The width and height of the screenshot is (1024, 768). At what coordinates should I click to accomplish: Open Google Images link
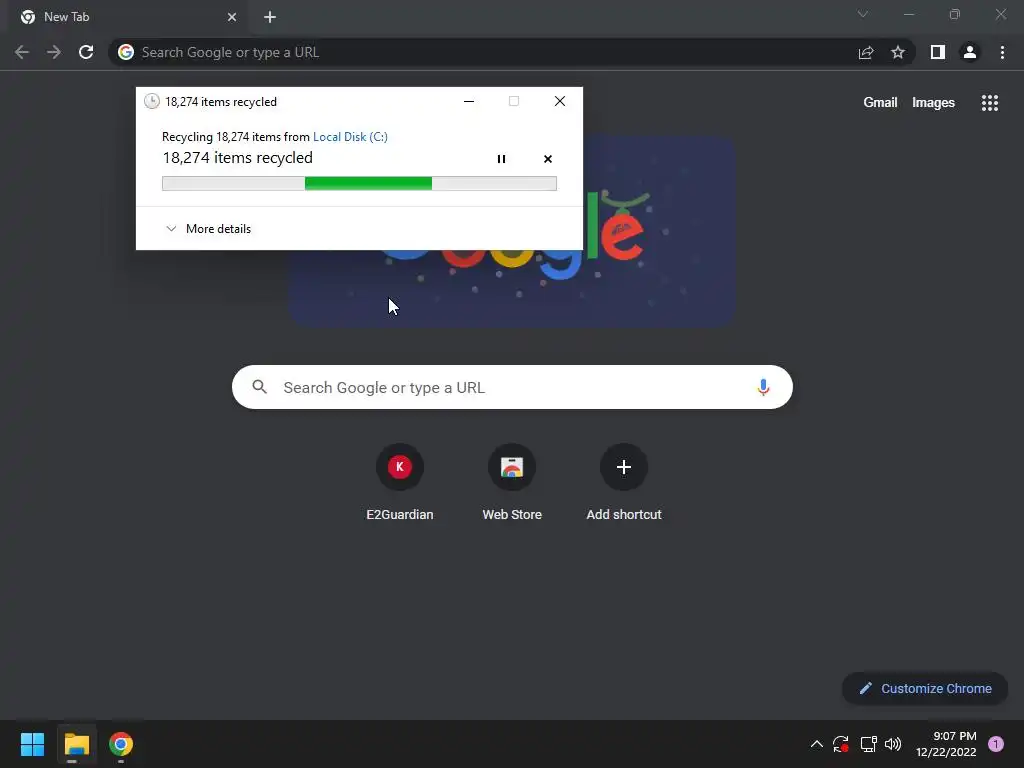(933, 103)
